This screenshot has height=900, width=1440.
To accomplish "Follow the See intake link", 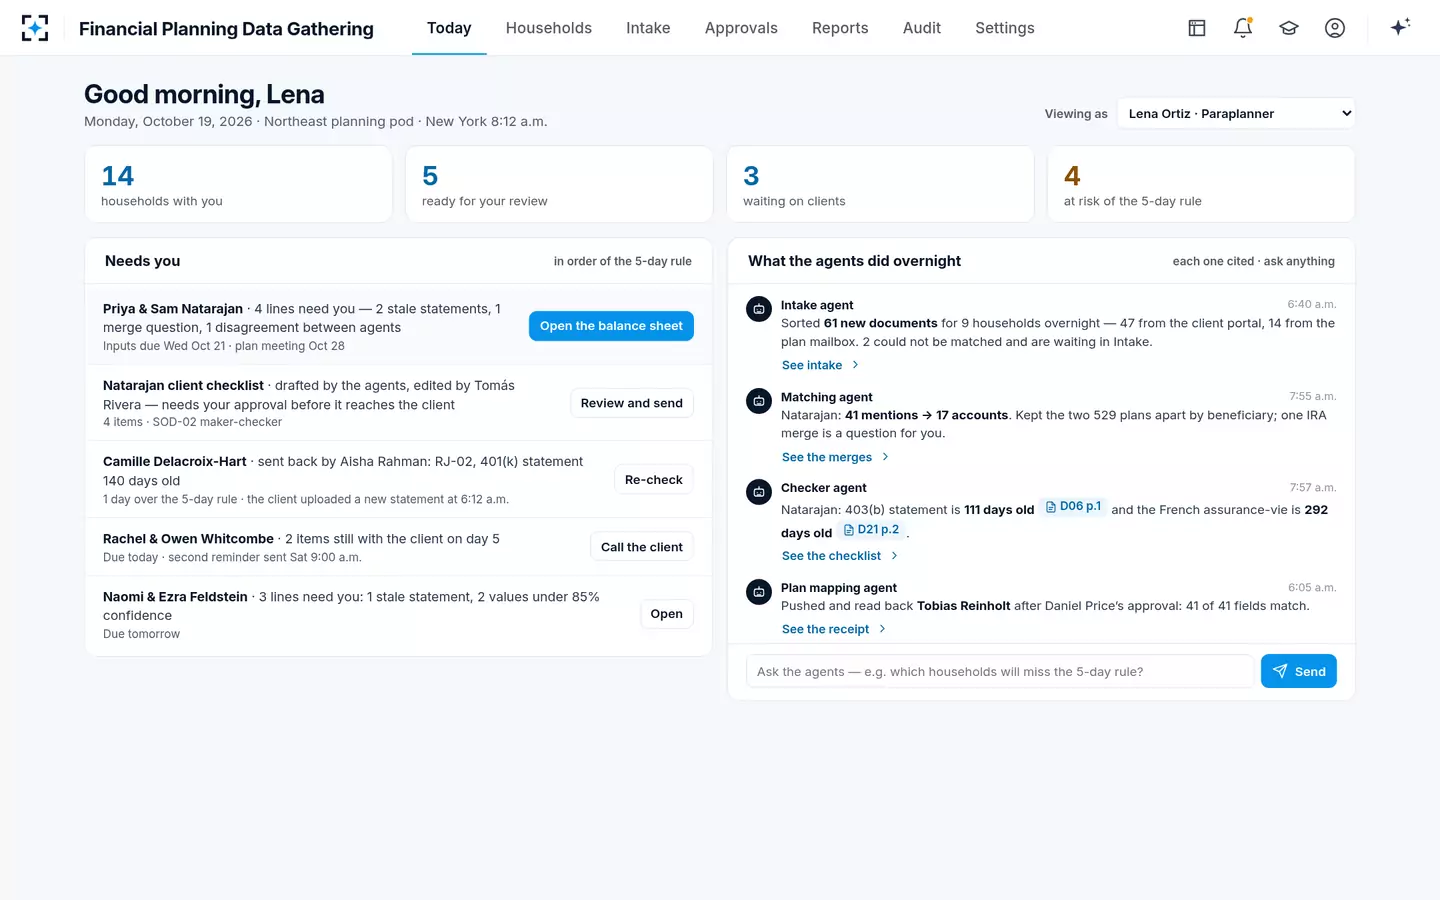I will coord(821,365).
